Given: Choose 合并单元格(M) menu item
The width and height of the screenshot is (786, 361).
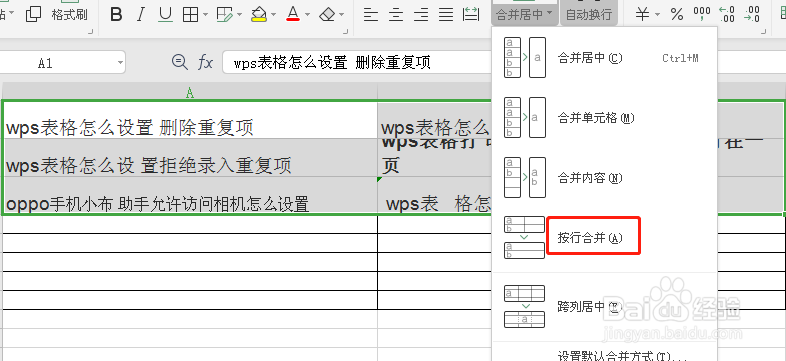Looking at the screenshot, I should [605, 118].
